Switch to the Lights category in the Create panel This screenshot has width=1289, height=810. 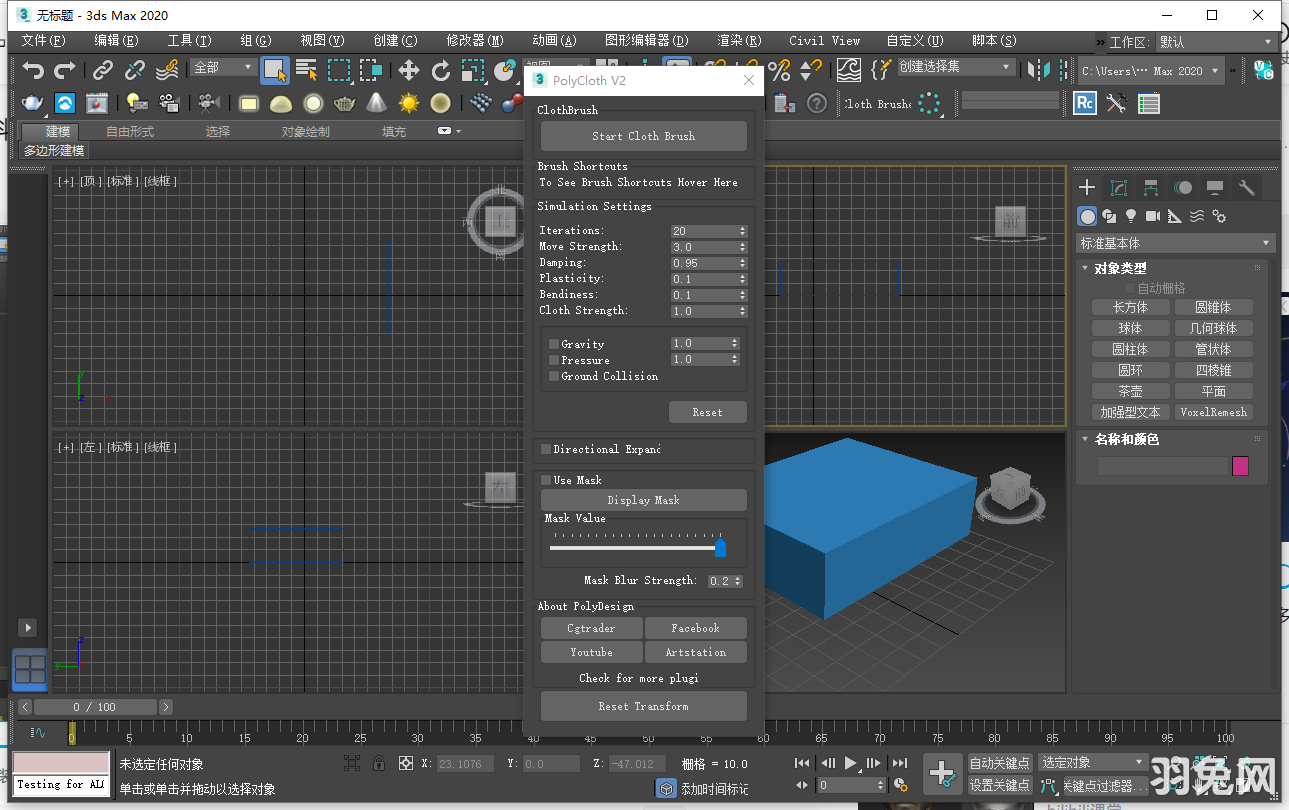click(1128, 215)
